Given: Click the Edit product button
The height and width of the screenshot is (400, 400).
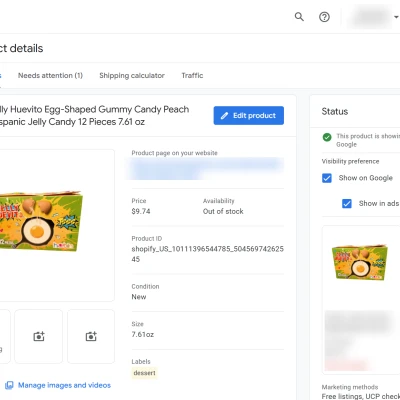Looking at the screenshot, I should click(x=249, y=116).
